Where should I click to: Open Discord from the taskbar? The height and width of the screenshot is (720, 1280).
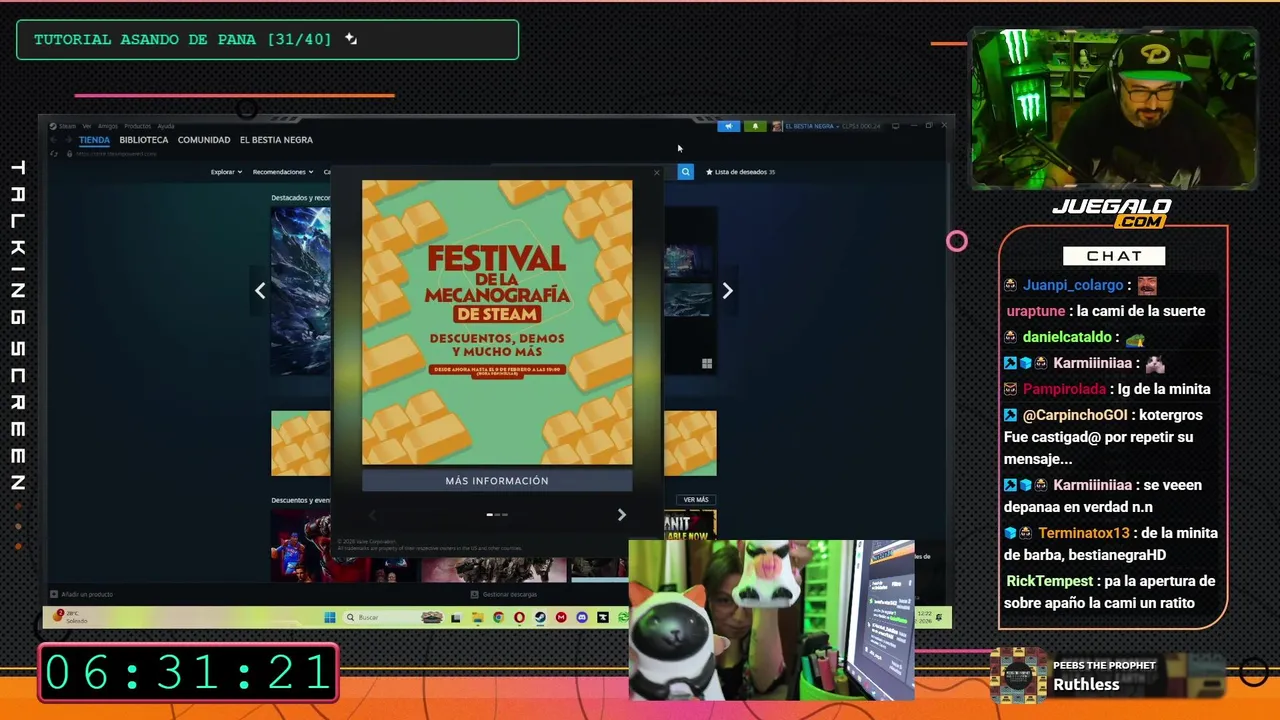(582, 617)
